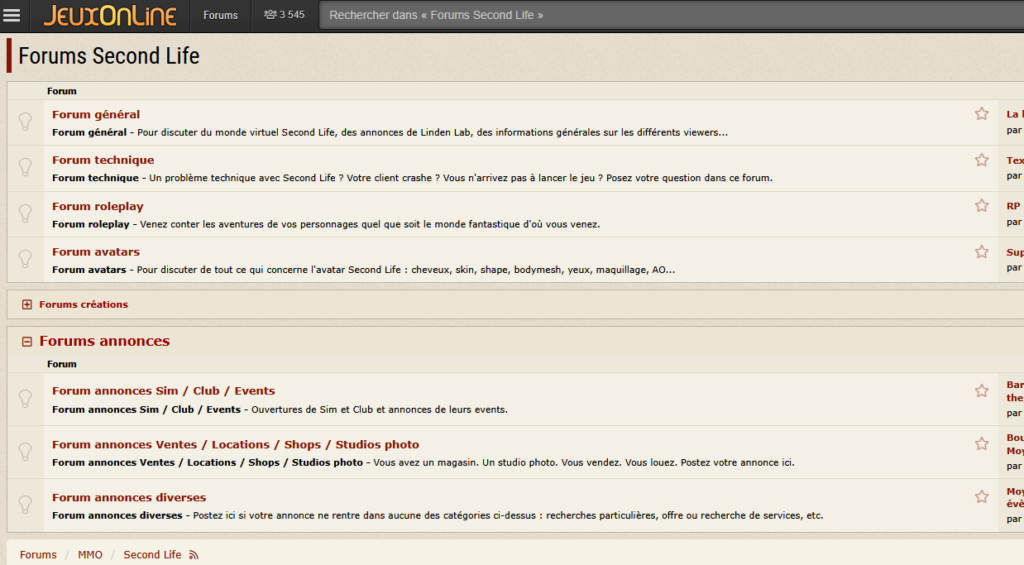Screen dimensions: 1024x565
Task: Click the lightbulb icon for Forum annonces diverses
Action: tap(26, 505)
